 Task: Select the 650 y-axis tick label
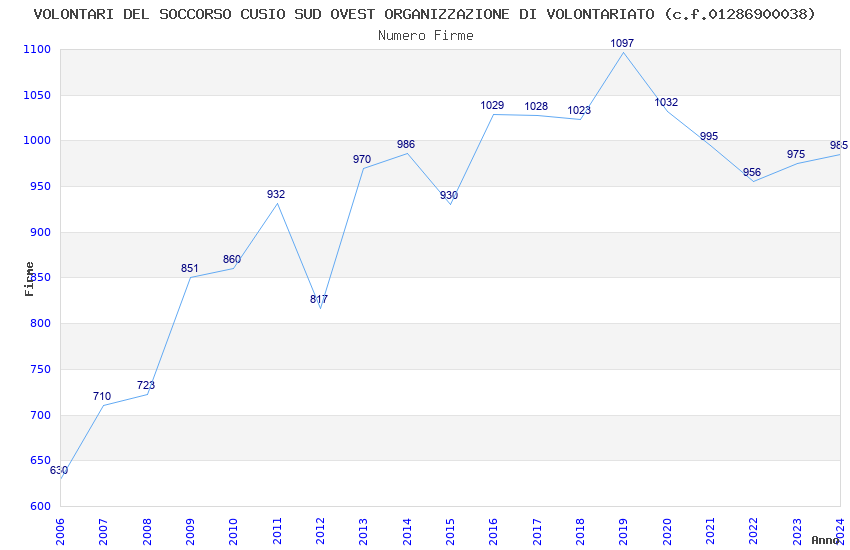(x=40, y=461)
